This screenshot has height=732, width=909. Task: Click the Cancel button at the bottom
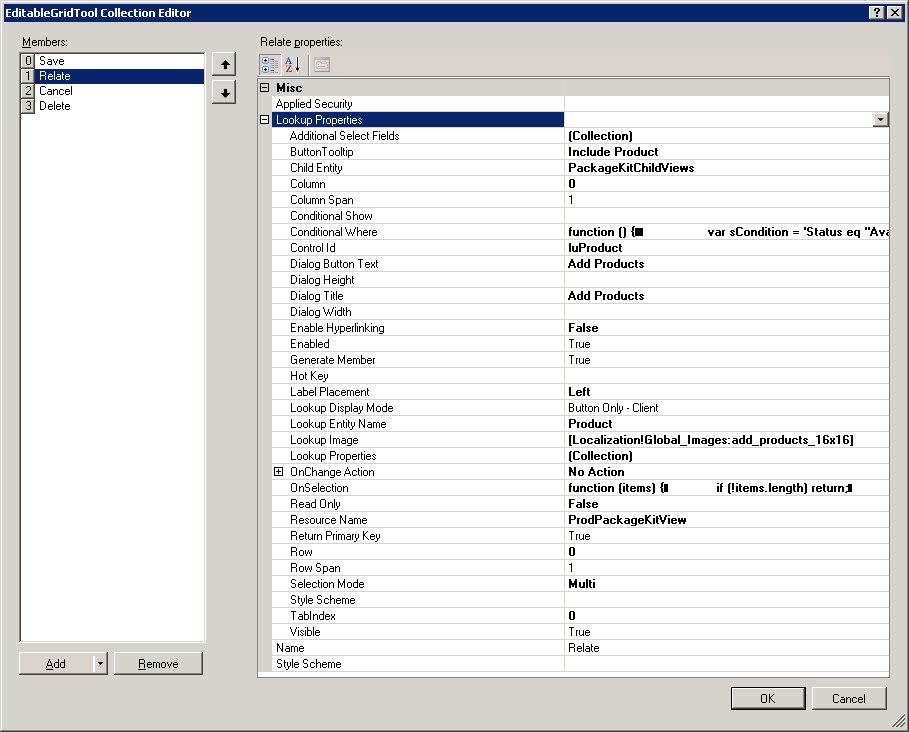click(x=849, y=698)
